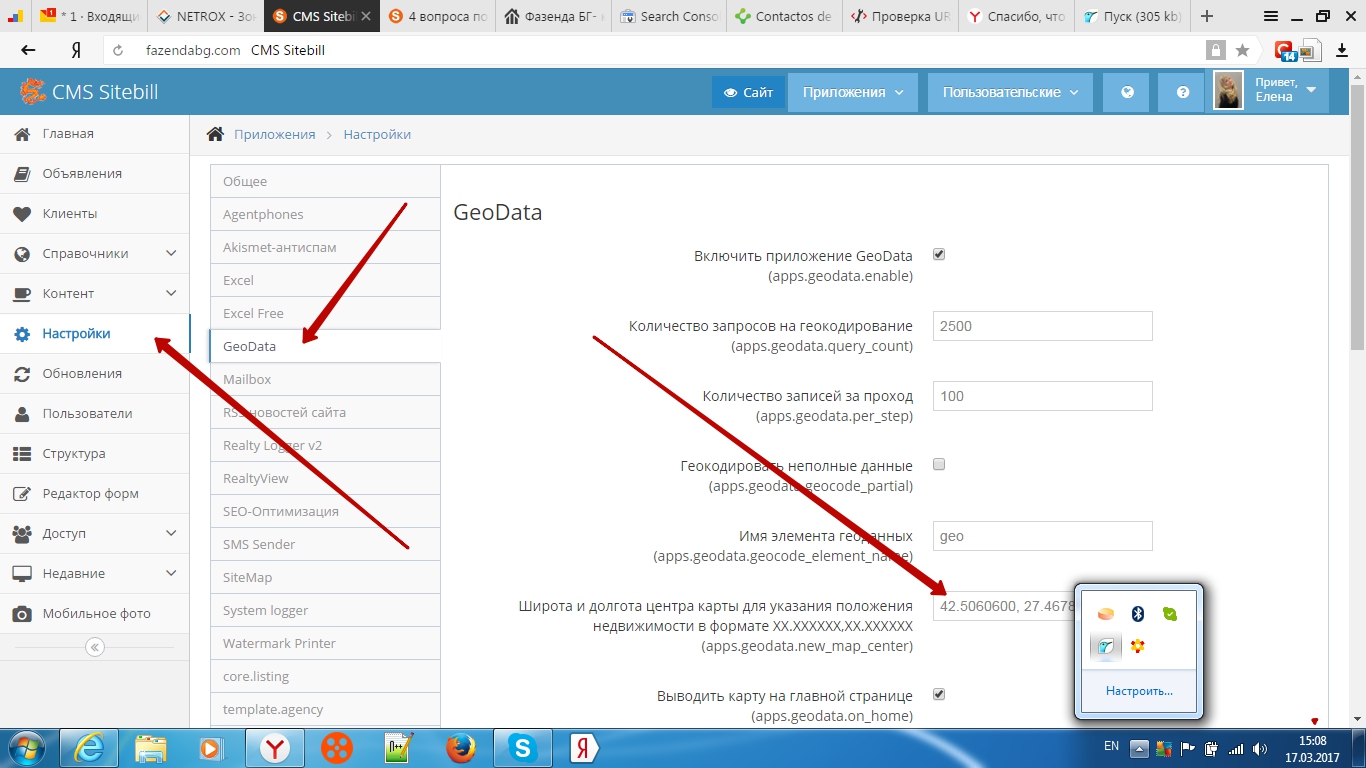The width and height of the screenshot is (1366, 768).
Task: Switch to the Search Console browser tab
Action: (x=668, y=16)
